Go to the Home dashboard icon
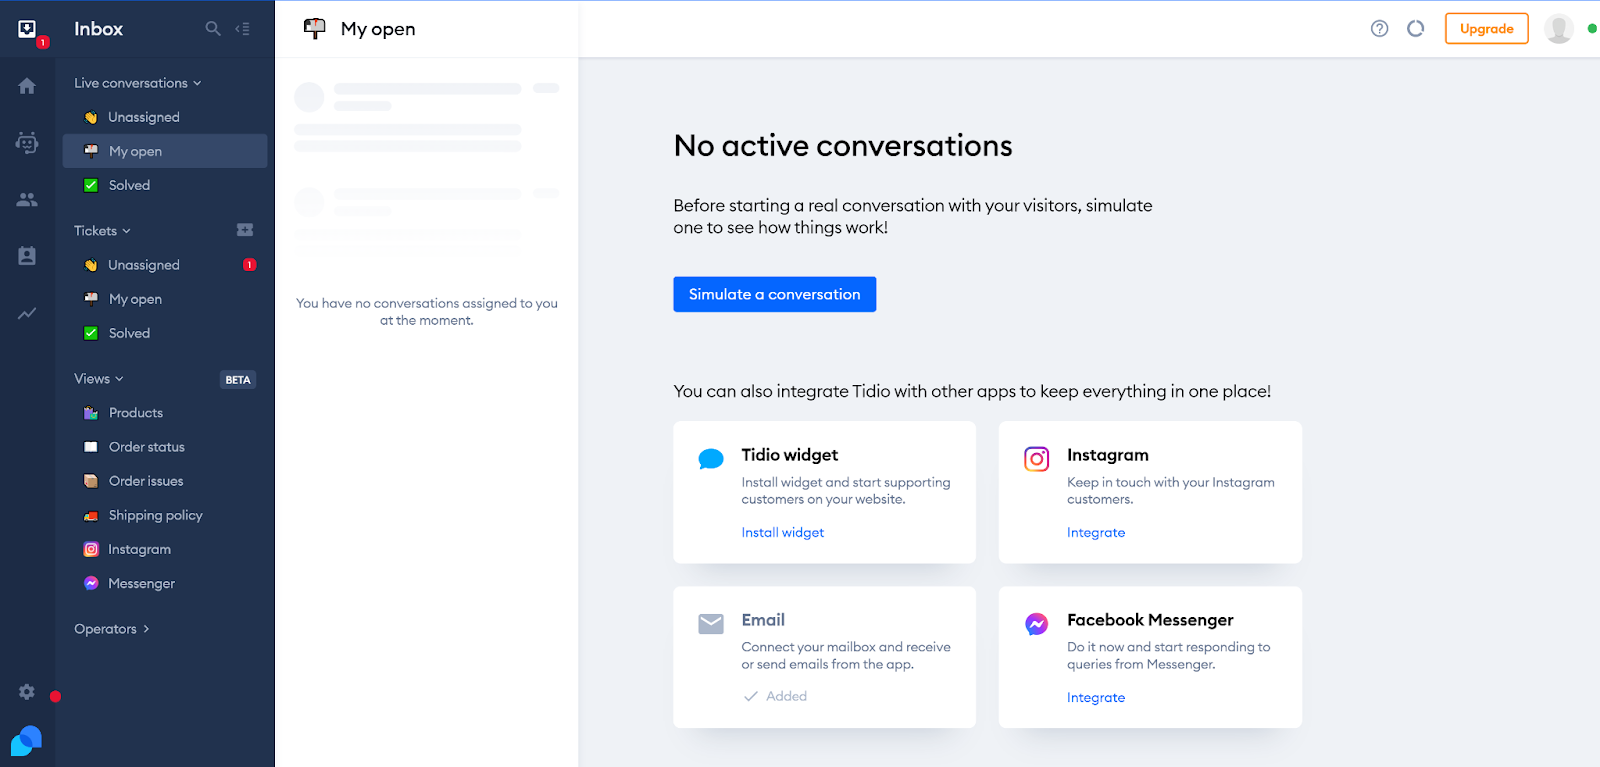Image resolution: width=1600 pixels, height=767 pixels. 27,86
